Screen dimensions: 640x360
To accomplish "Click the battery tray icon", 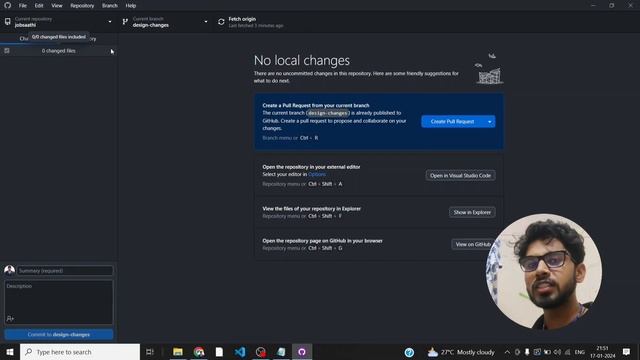I will pyautogui.click(x=547, y=352).
